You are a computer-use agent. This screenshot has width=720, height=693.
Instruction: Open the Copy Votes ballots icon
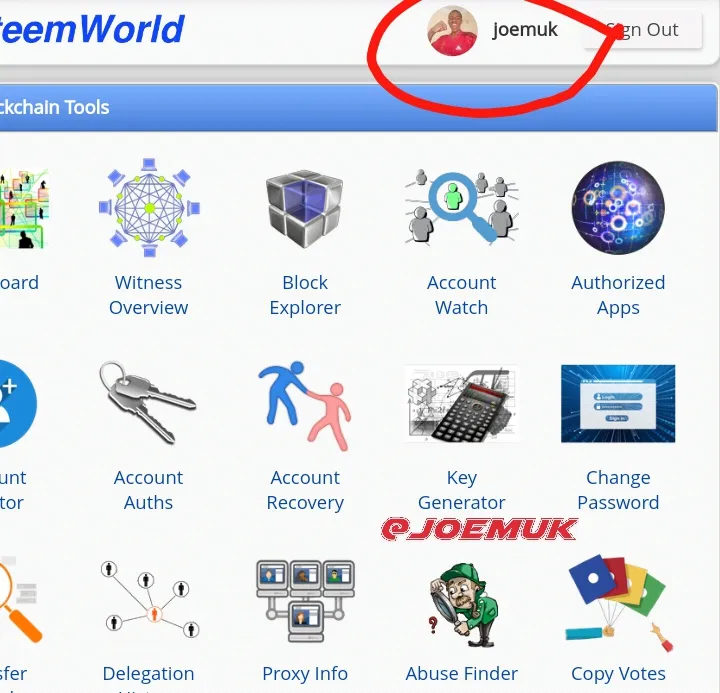tap(618, 603)
